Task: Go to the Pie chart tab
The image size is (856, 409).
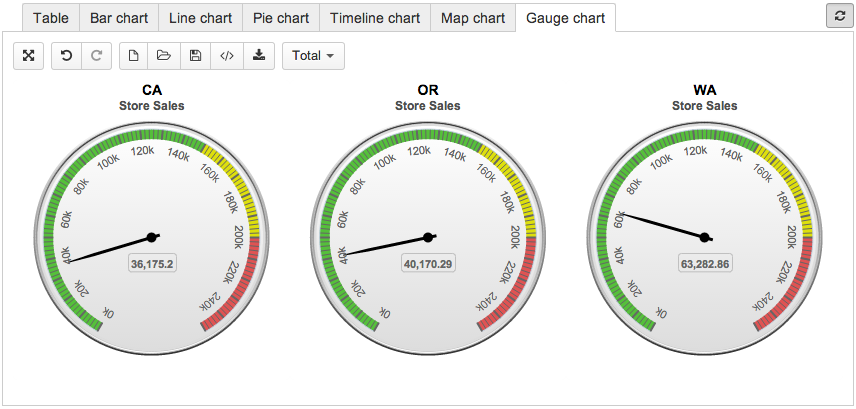Action: coord(279,18)
